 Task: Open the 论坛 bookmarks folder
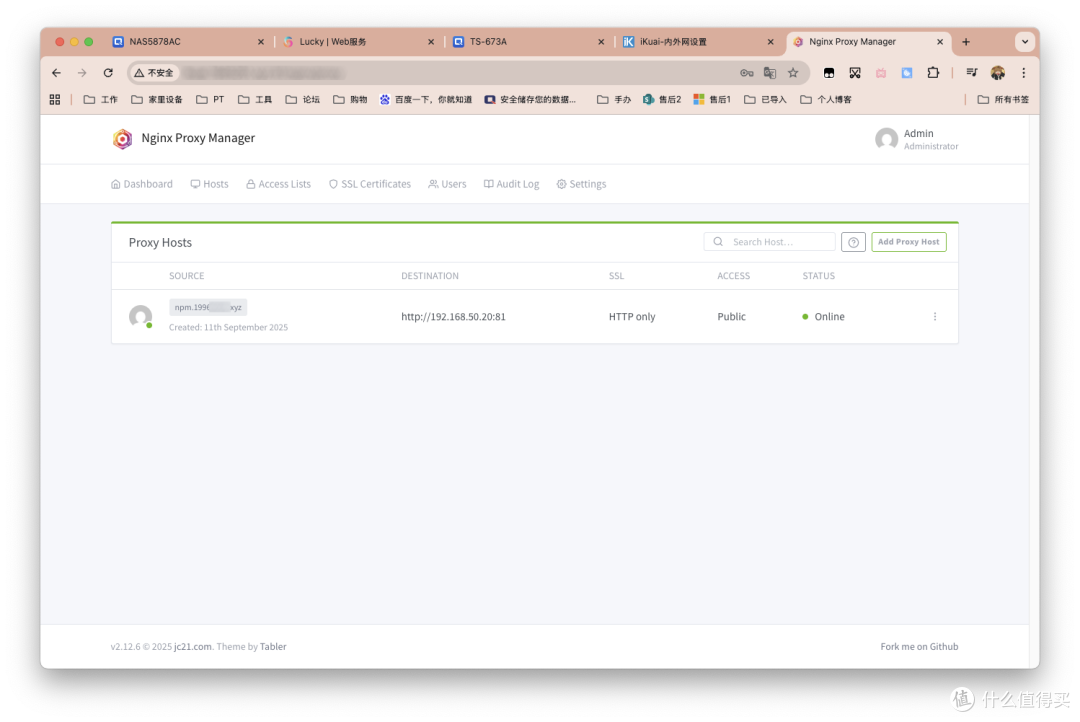coord(303,100)
